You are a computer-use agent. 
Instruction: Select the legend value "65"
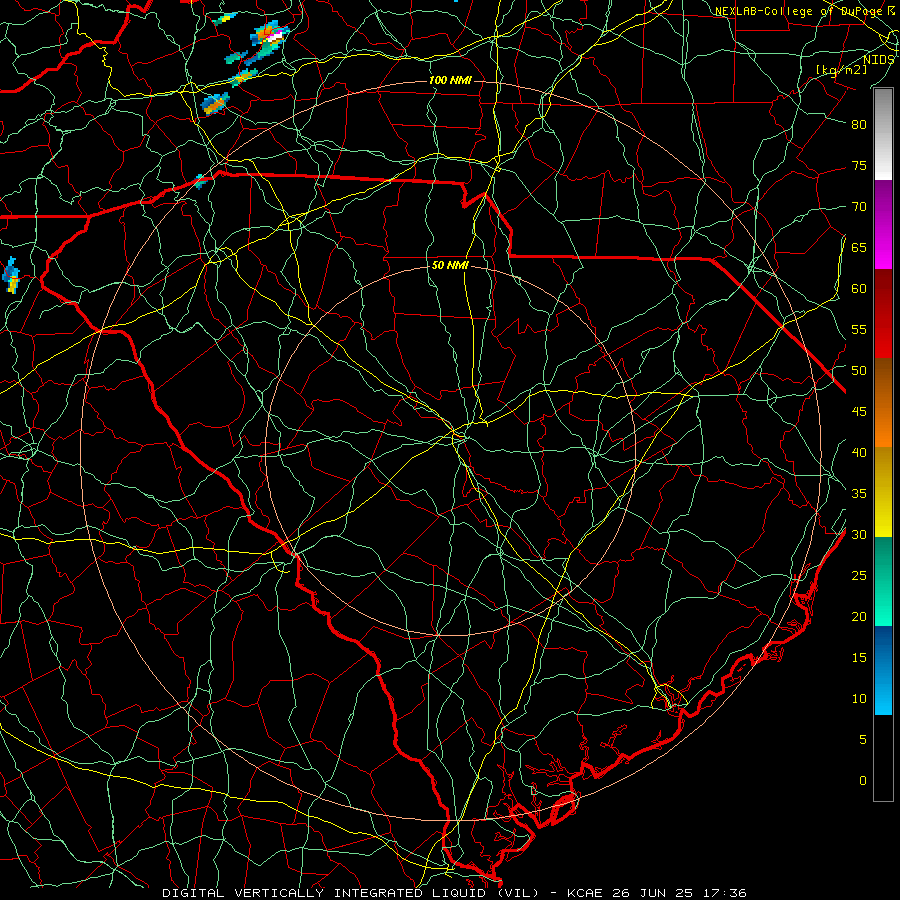tap(859, 248)
